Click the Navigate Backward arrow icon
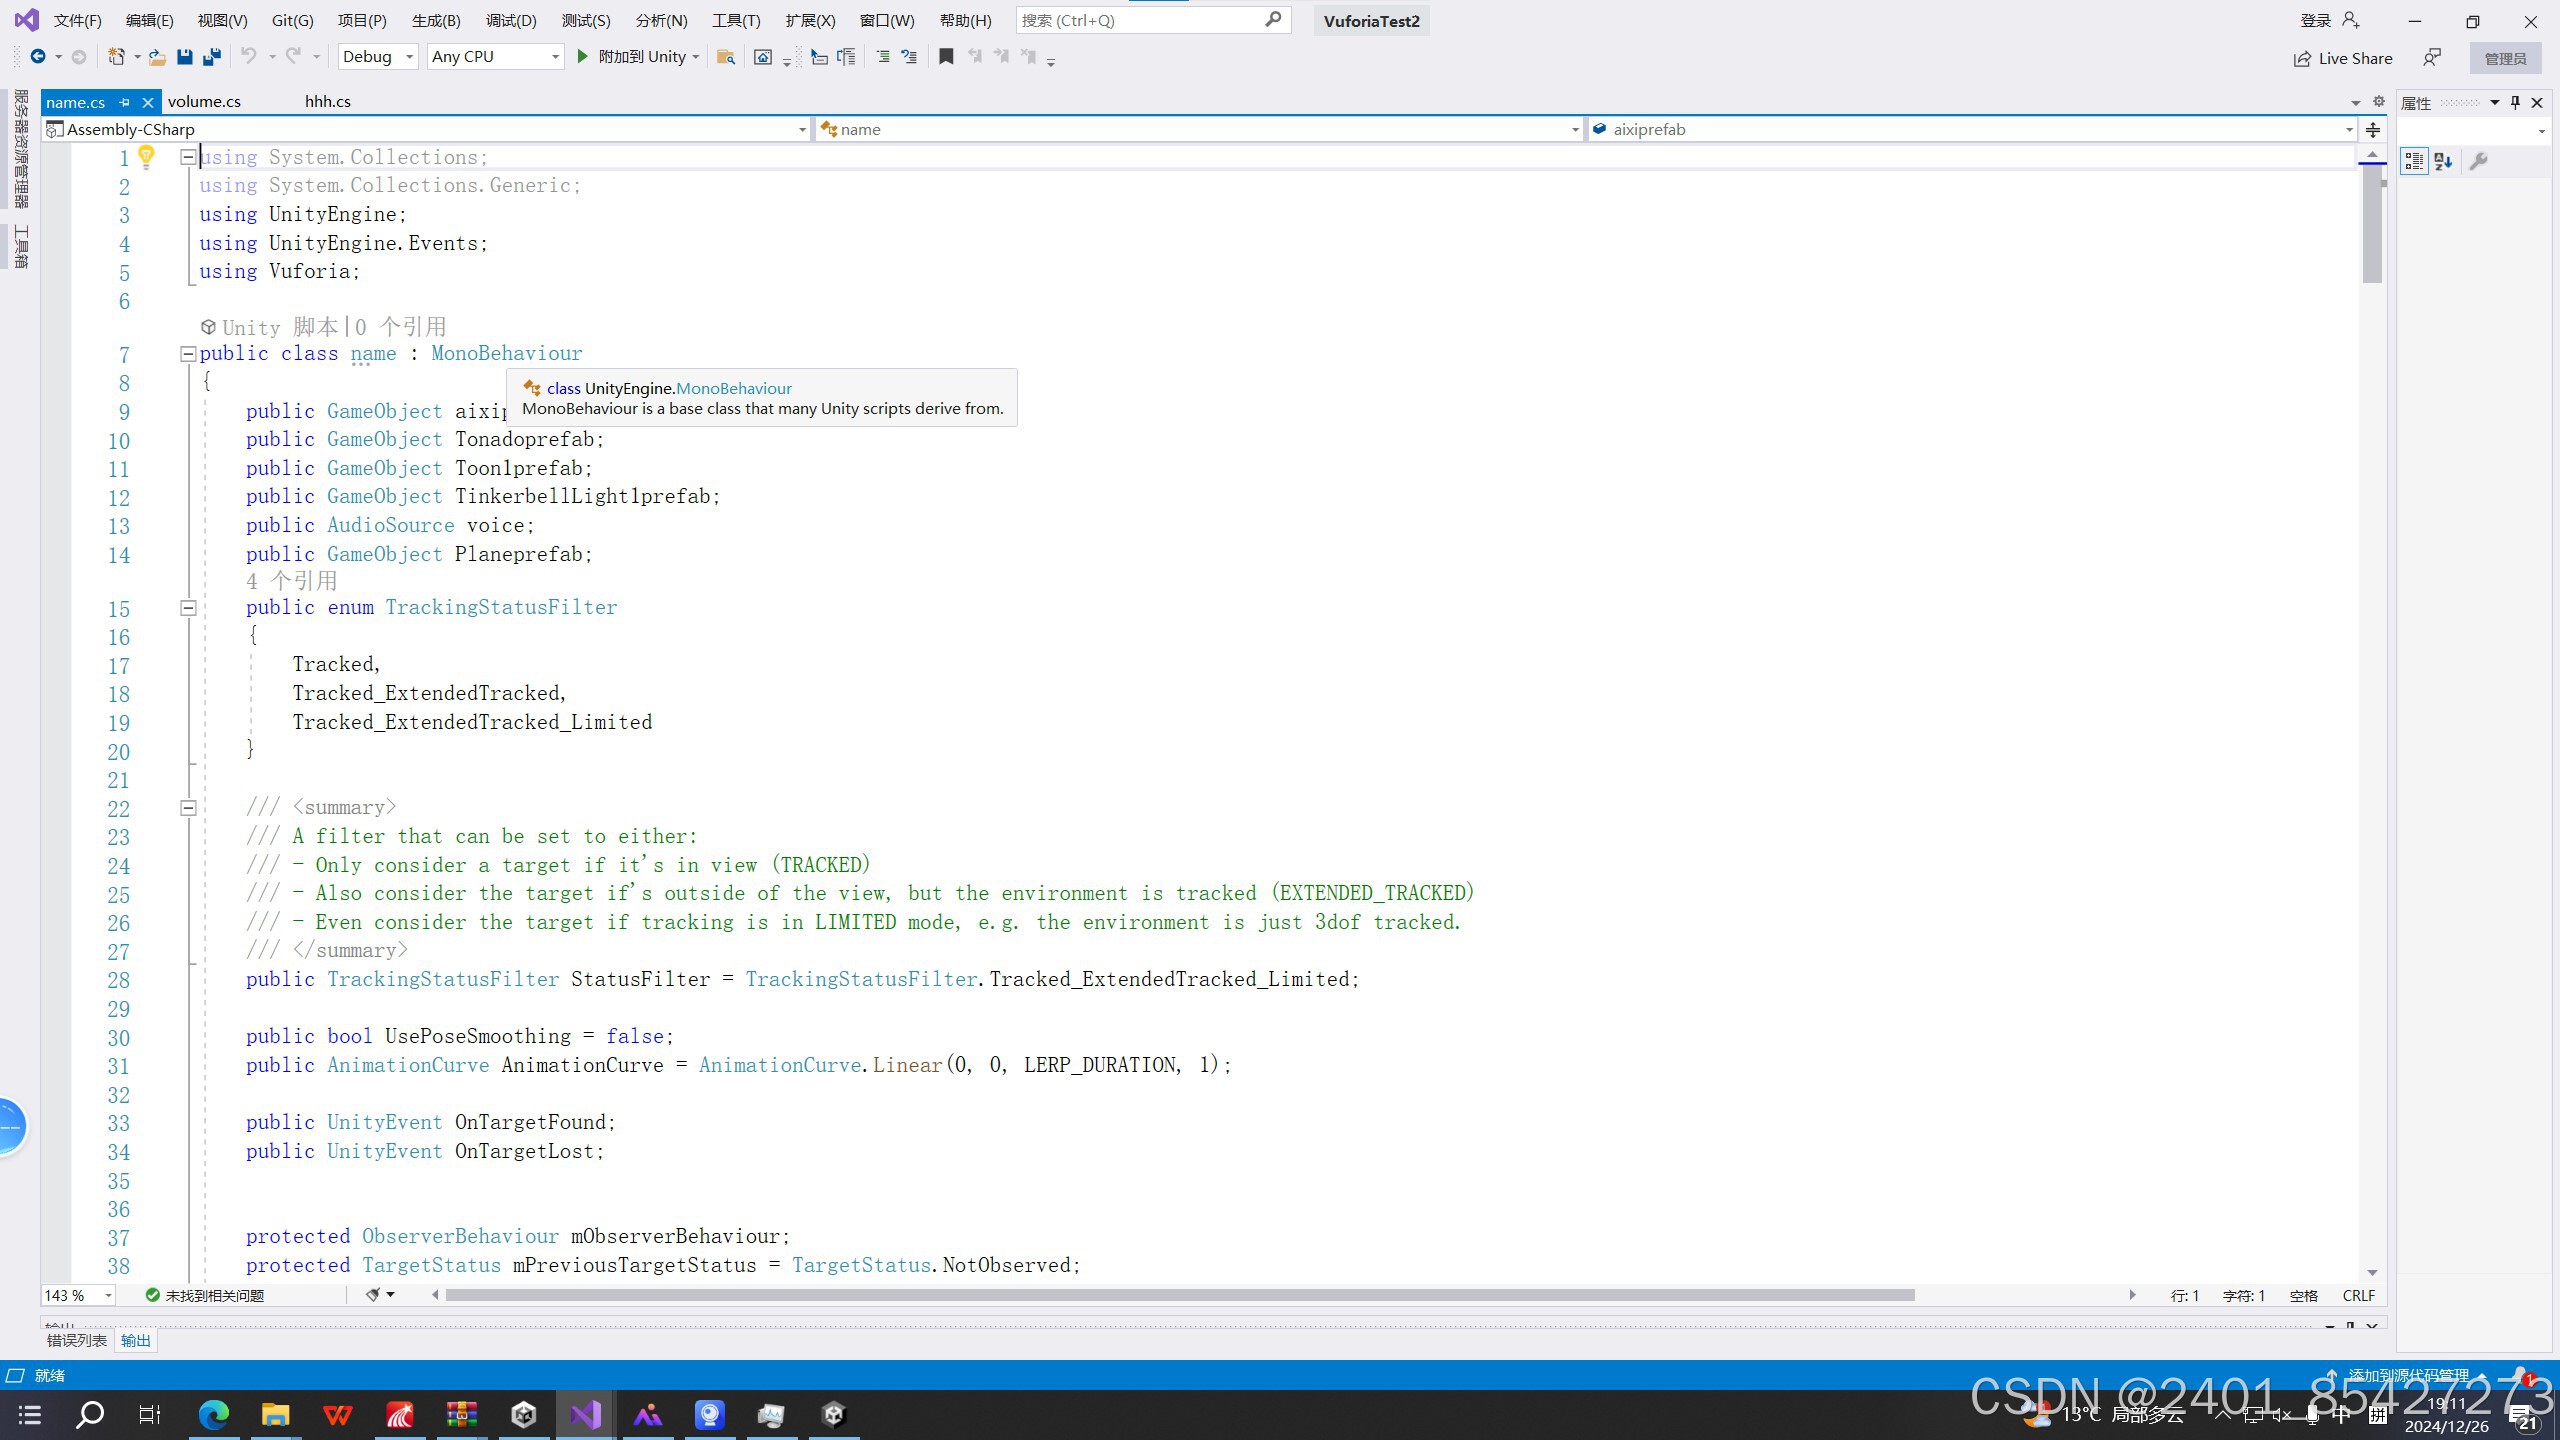The image size is (2560, 1440). (x=38, y=57)
